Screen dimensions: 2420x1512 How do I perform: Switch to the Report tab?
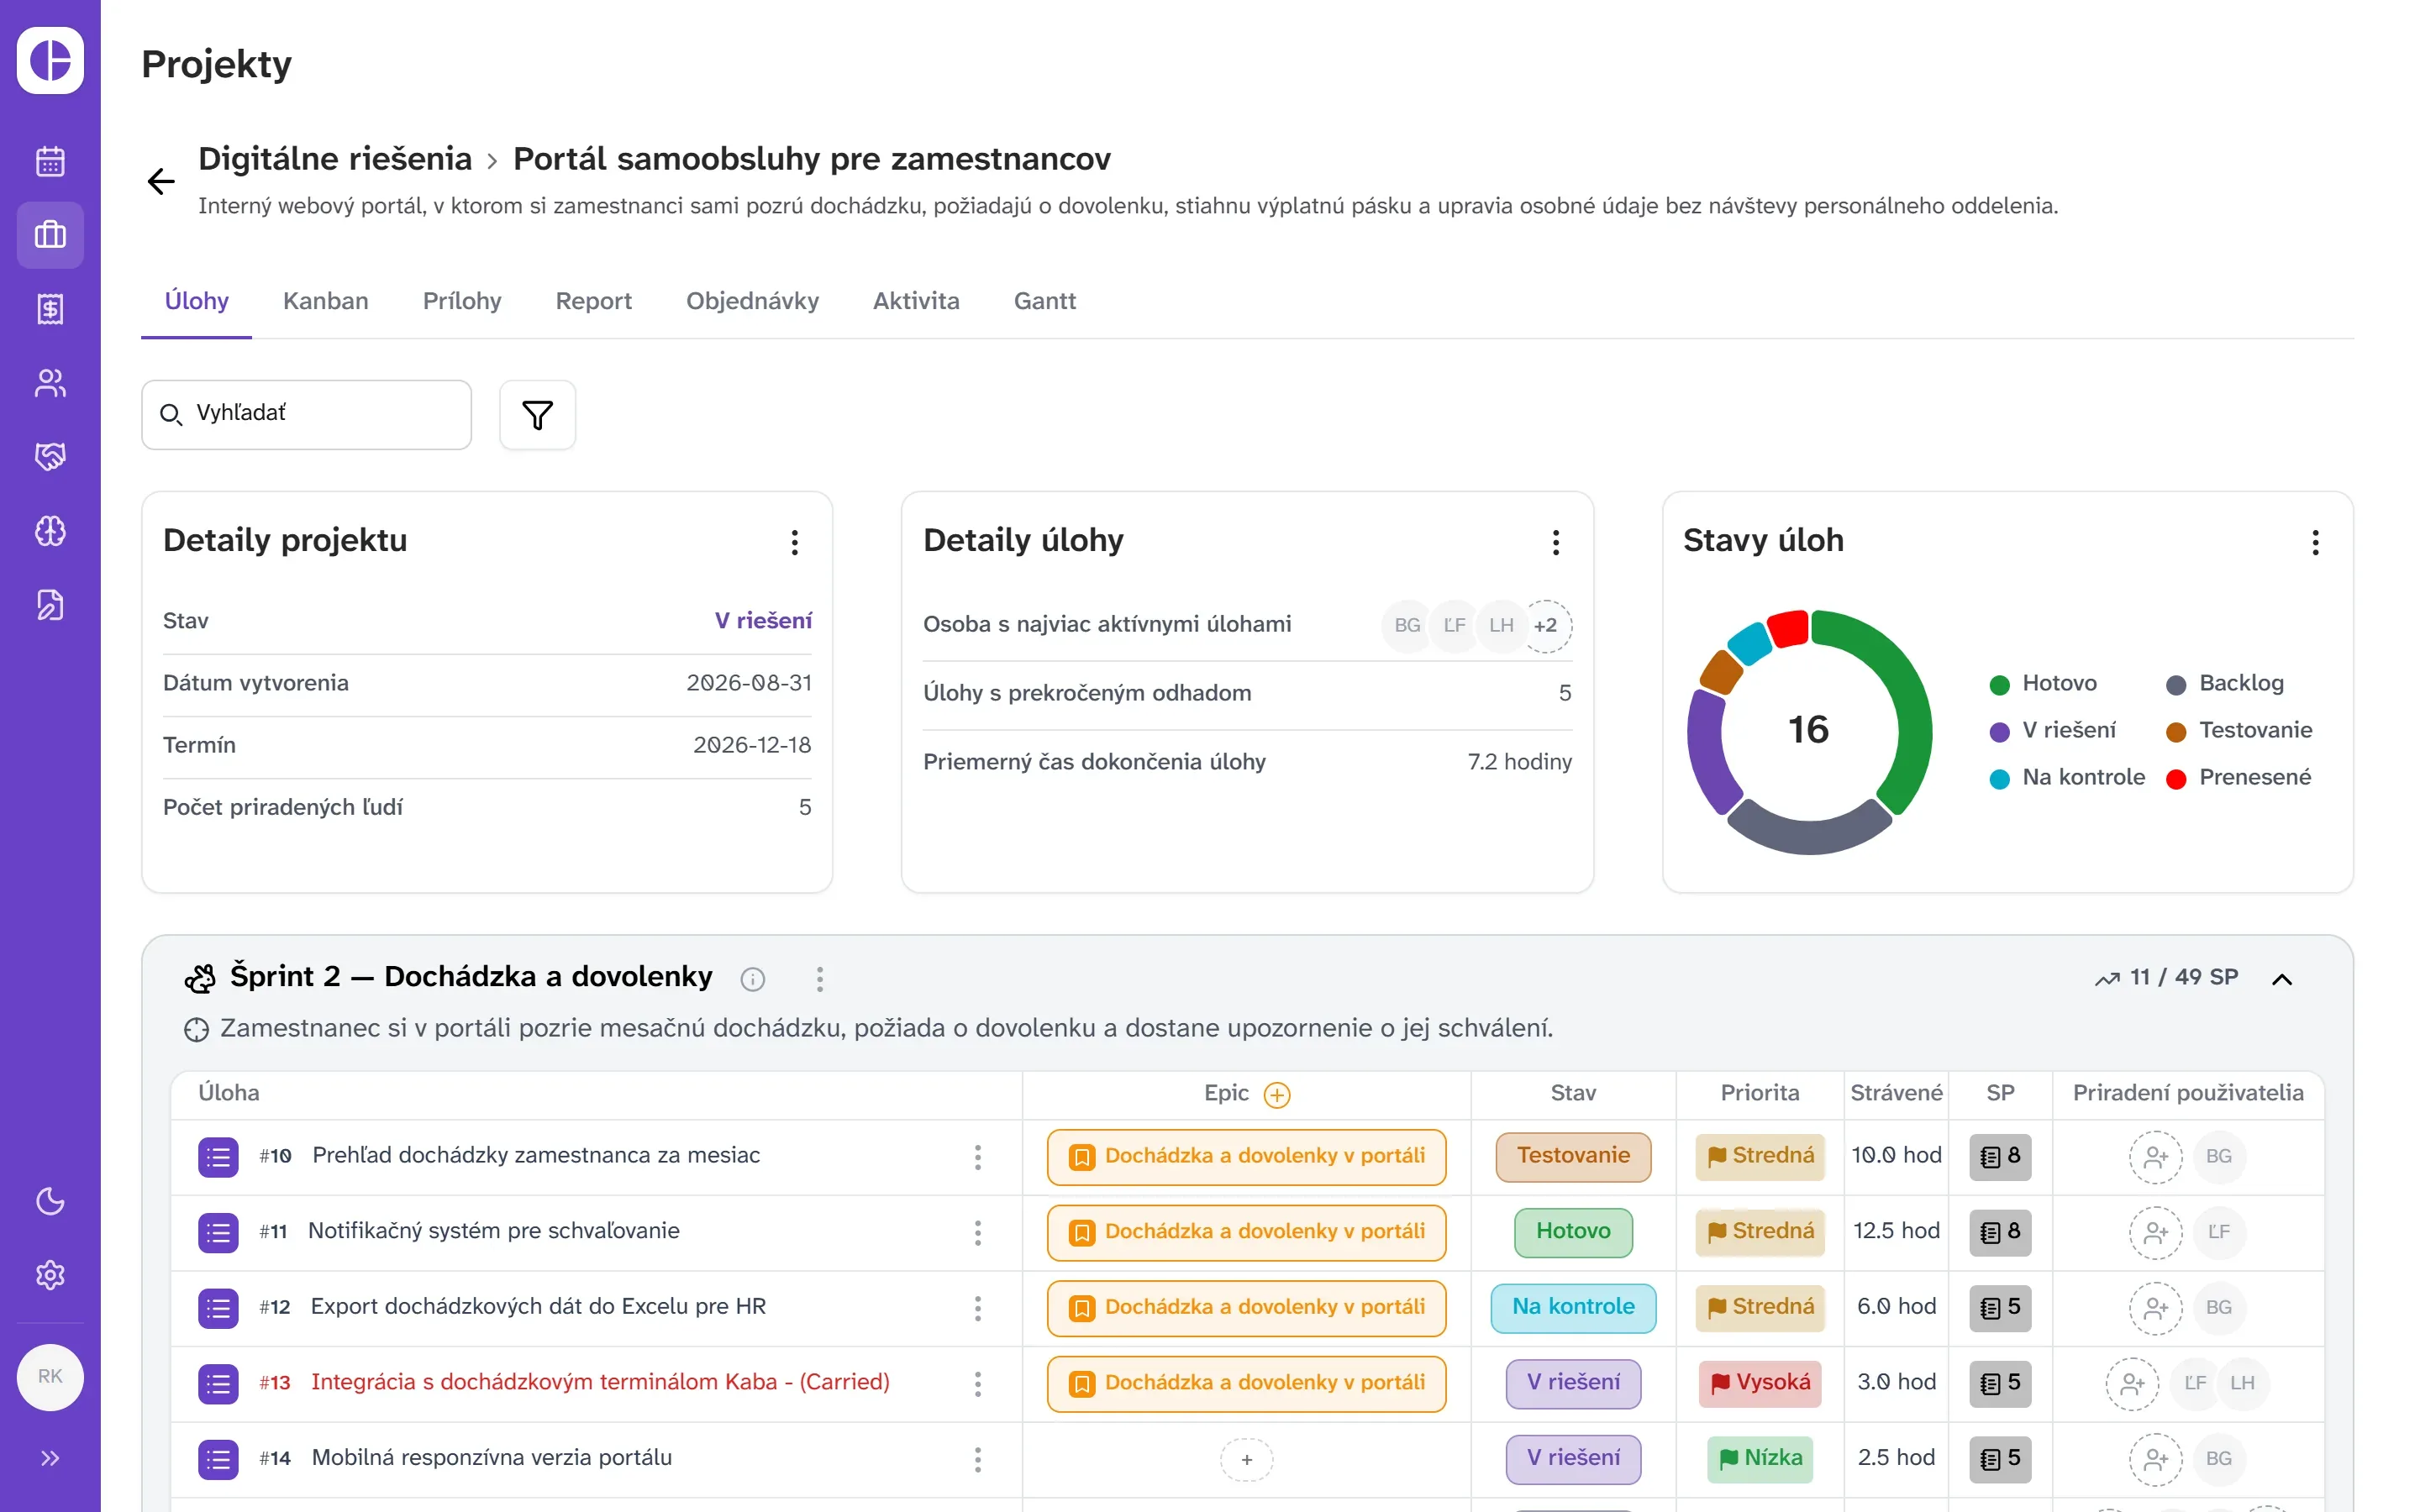pos(594,301)
